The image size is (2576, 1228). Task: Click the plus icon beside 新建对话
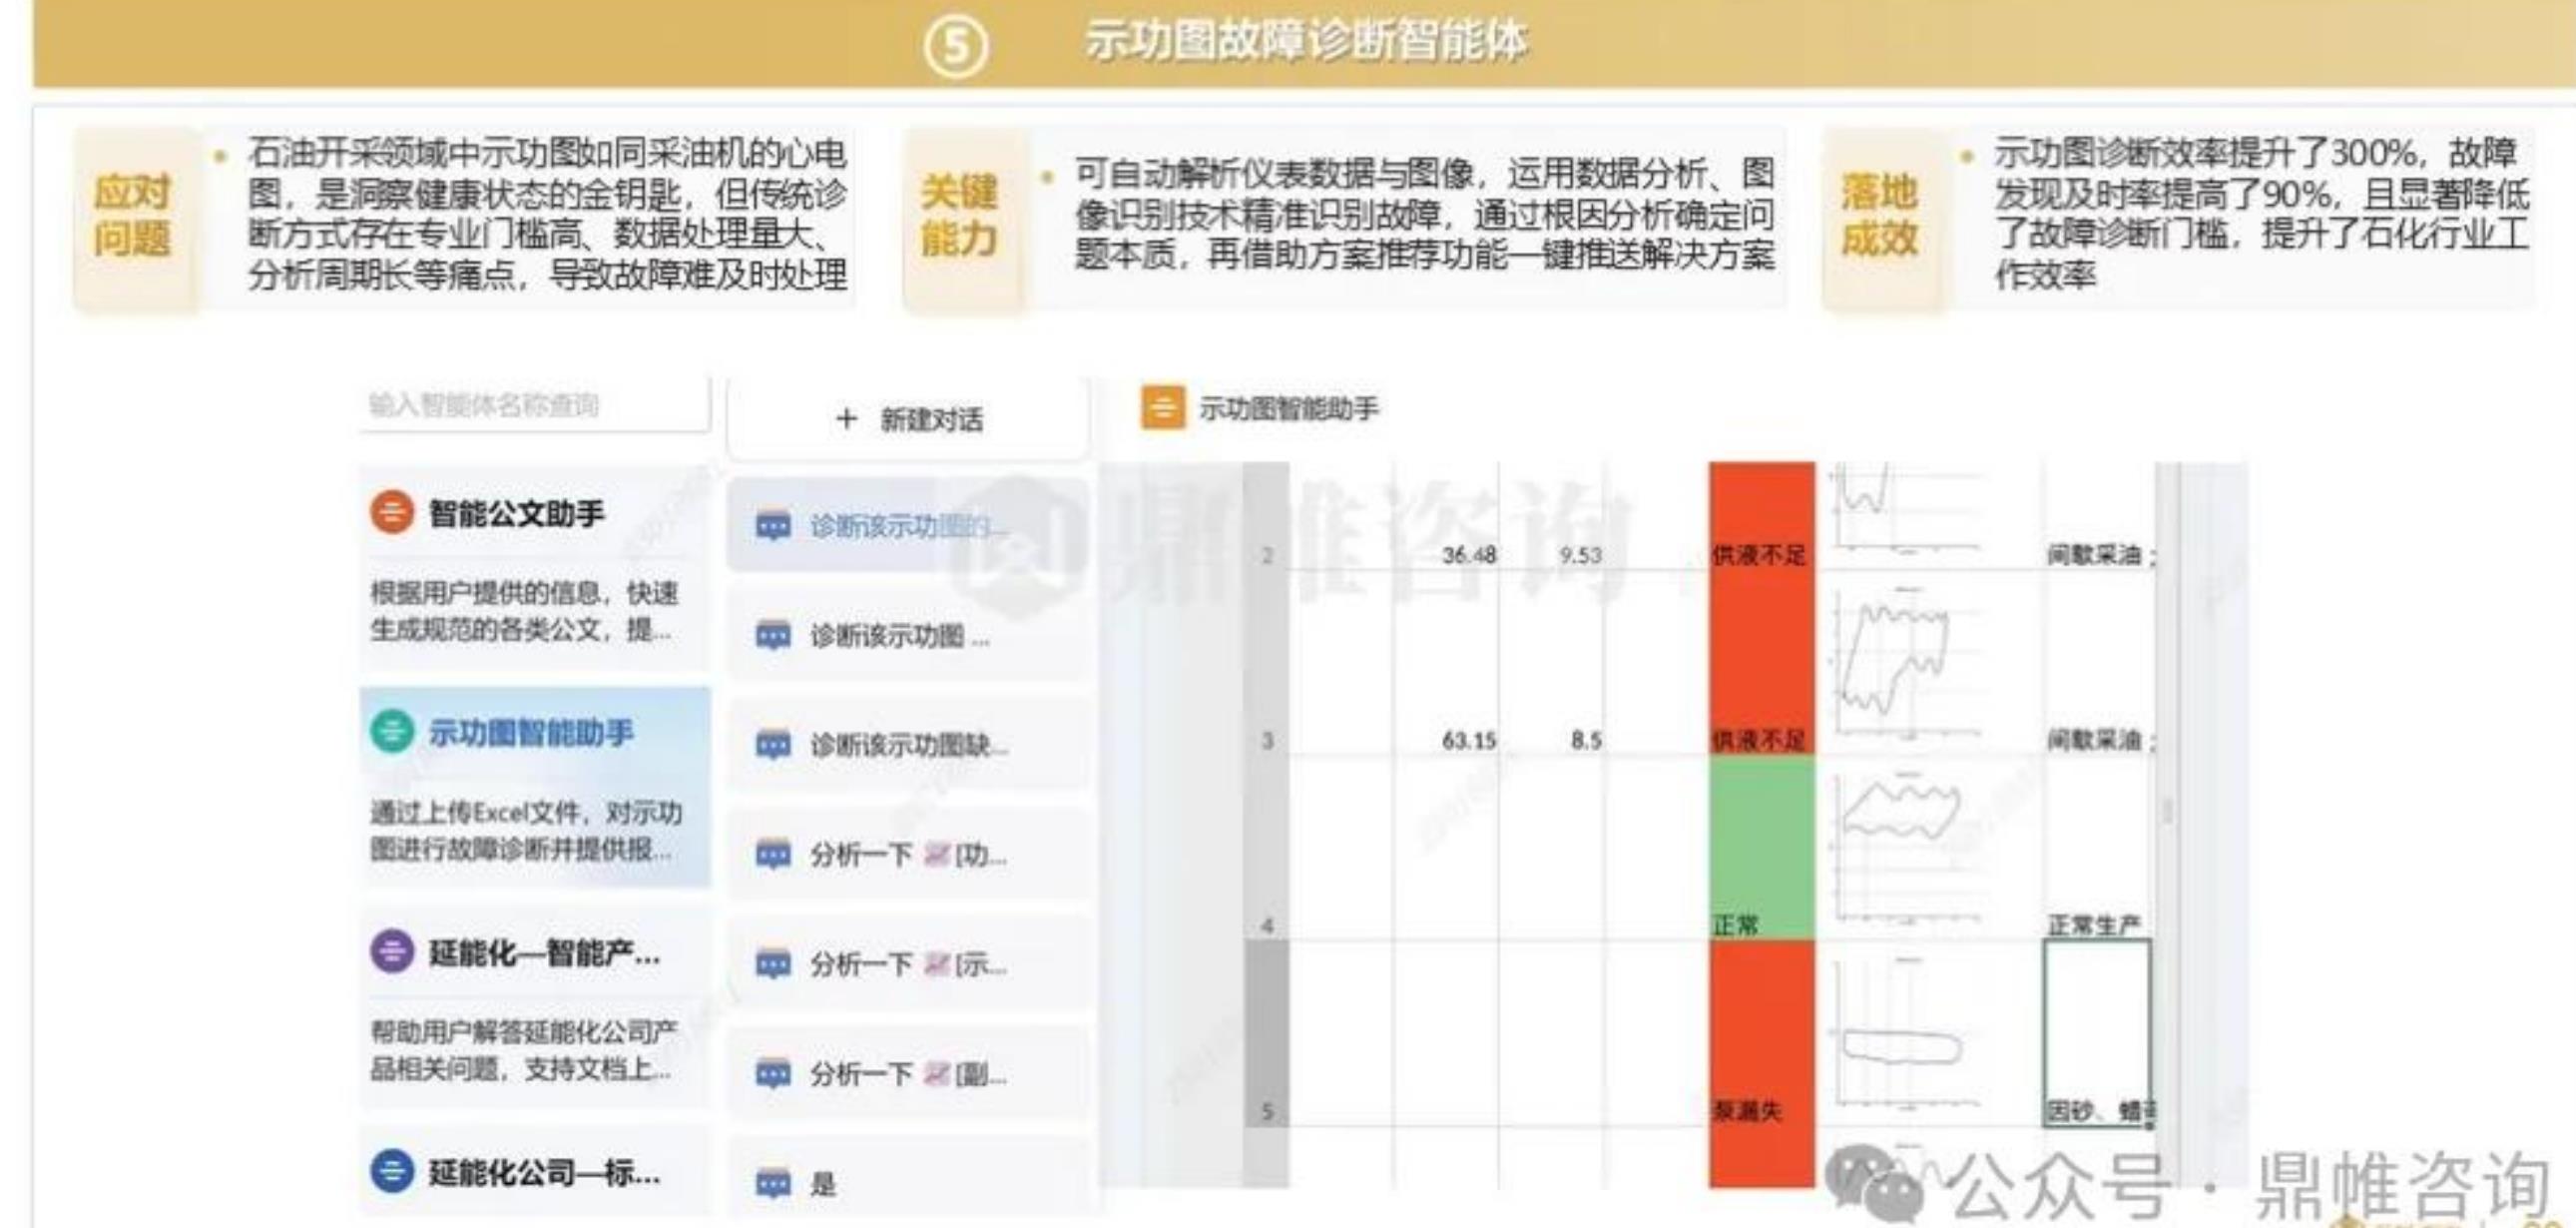coord(846,419)
